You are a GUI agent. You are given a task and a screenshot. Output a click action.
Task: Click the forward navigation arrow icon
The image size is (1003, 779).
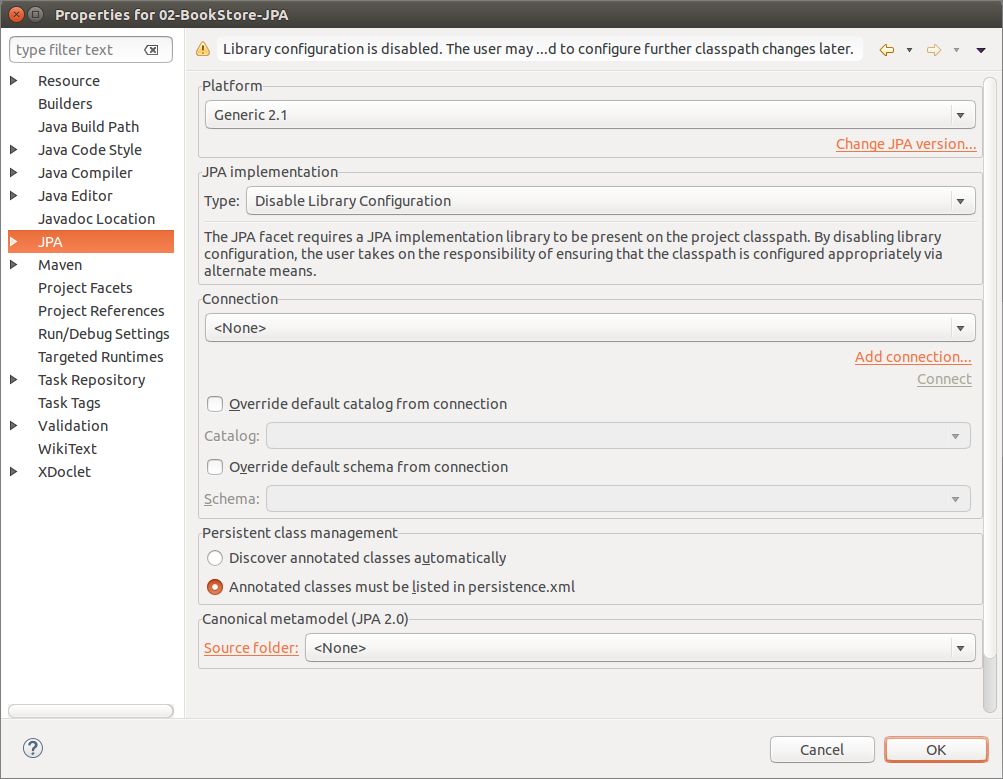tap(934, 50)
